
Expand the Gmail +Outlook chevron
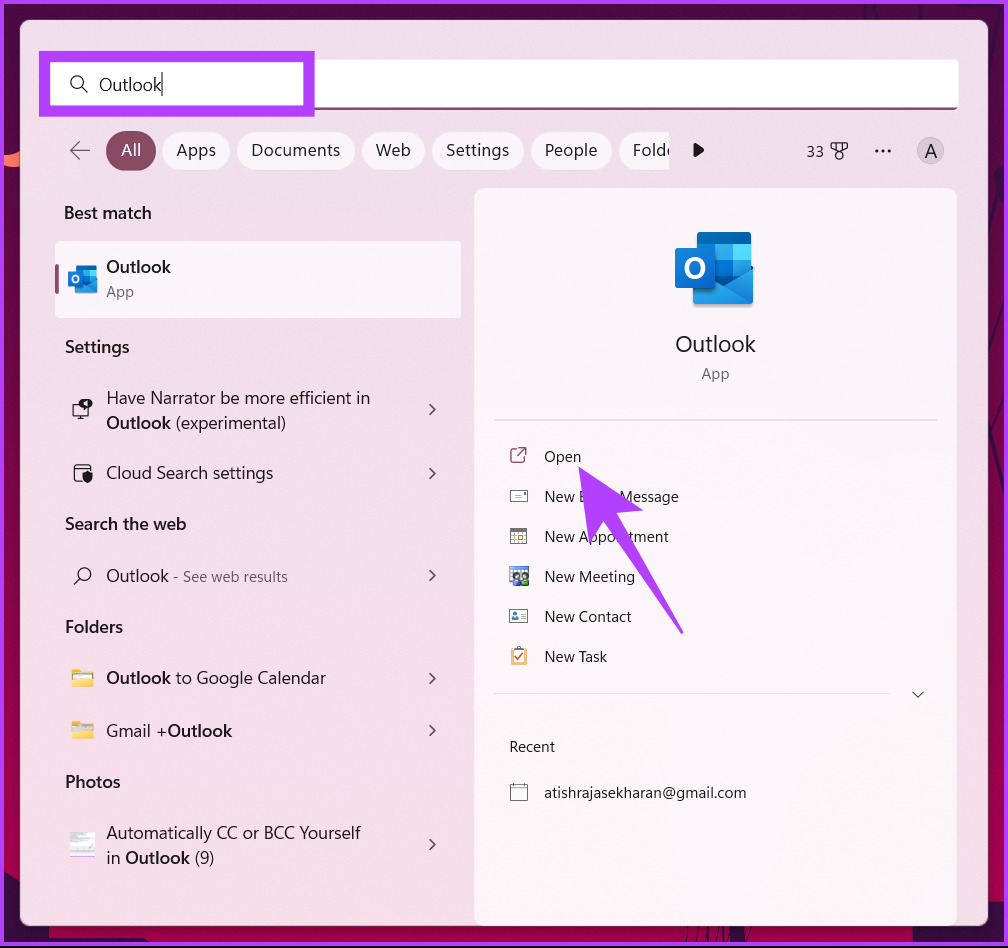click(x=433, y=731)
